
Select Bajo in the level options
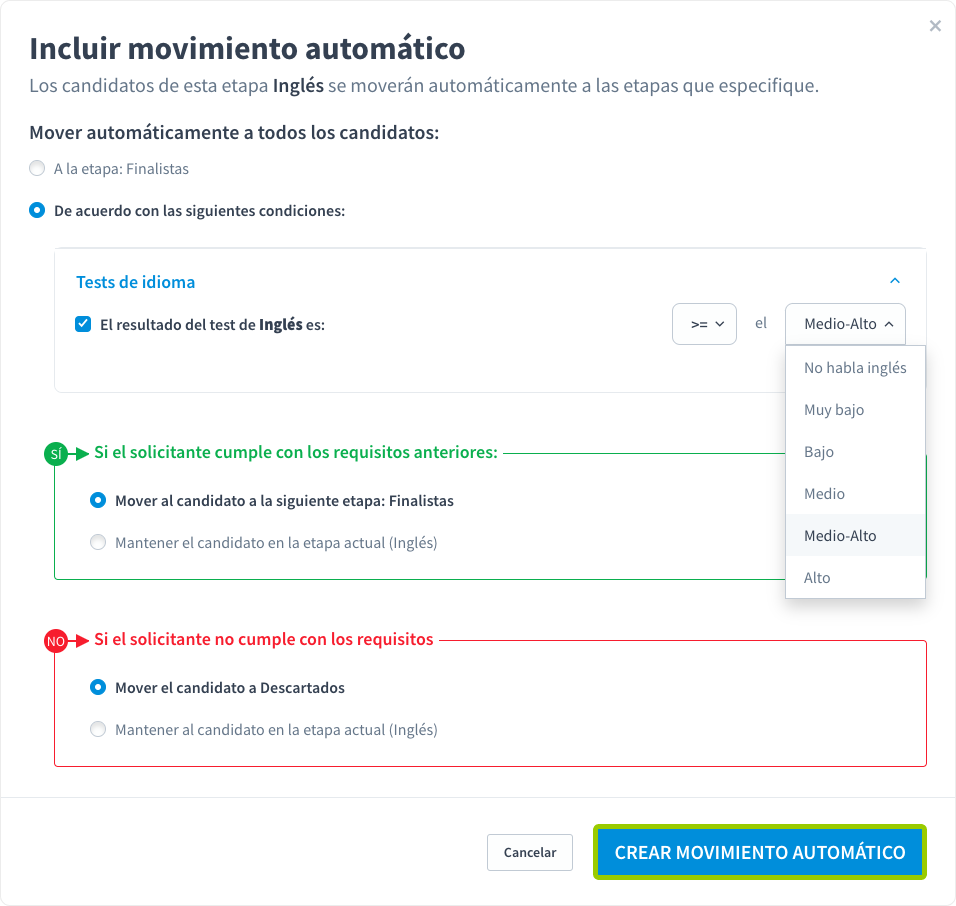[818, 451]
